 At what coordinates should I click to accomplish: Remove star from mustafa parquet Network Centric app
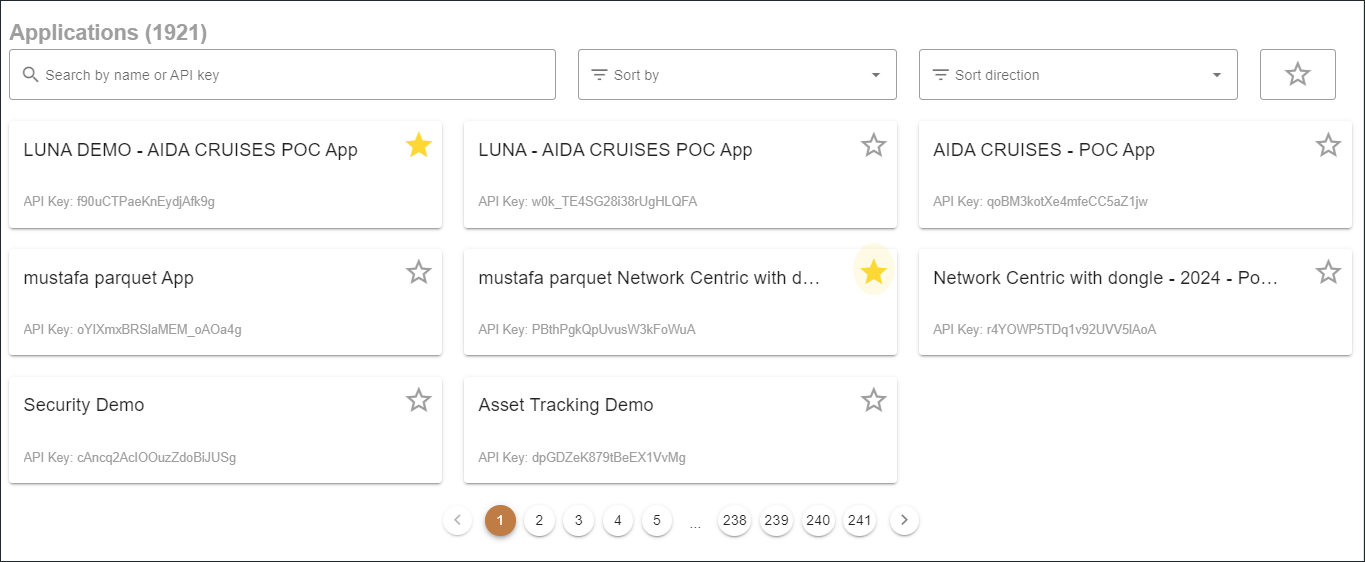click(874, 272)
